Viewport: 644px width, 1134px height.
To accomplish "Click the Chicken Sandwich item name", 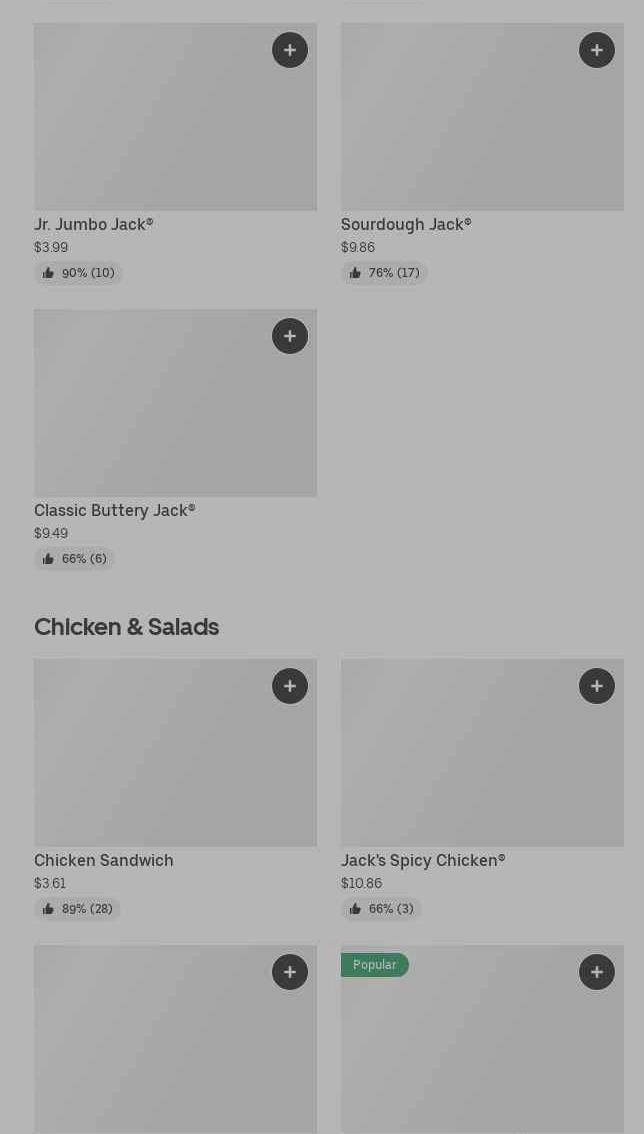I will (104, 861).
